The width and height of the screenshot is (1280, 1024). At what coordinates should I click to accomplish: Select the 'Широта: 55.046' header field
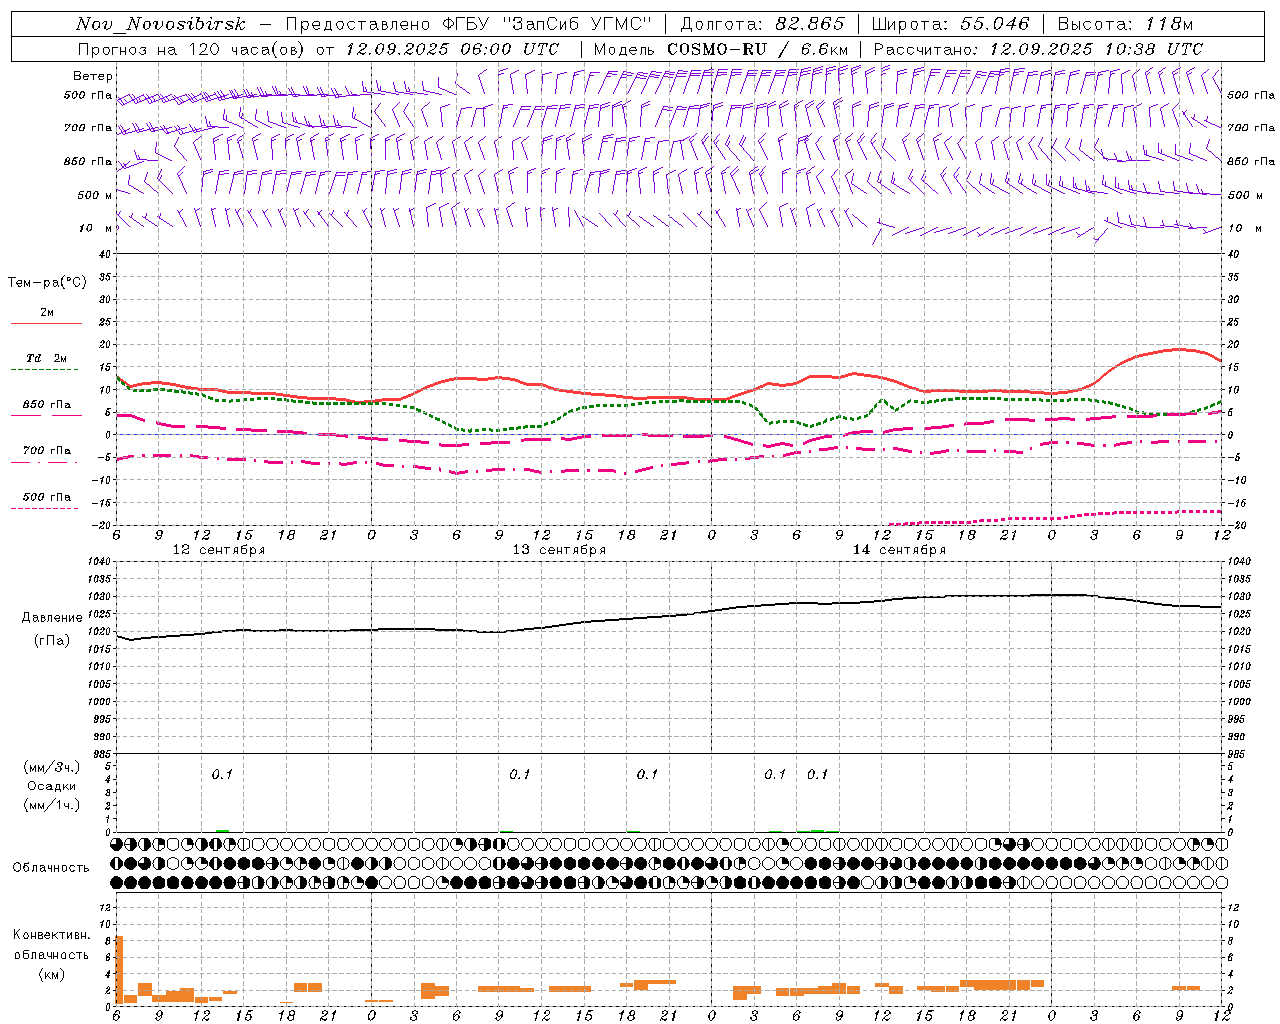[950, 24]
